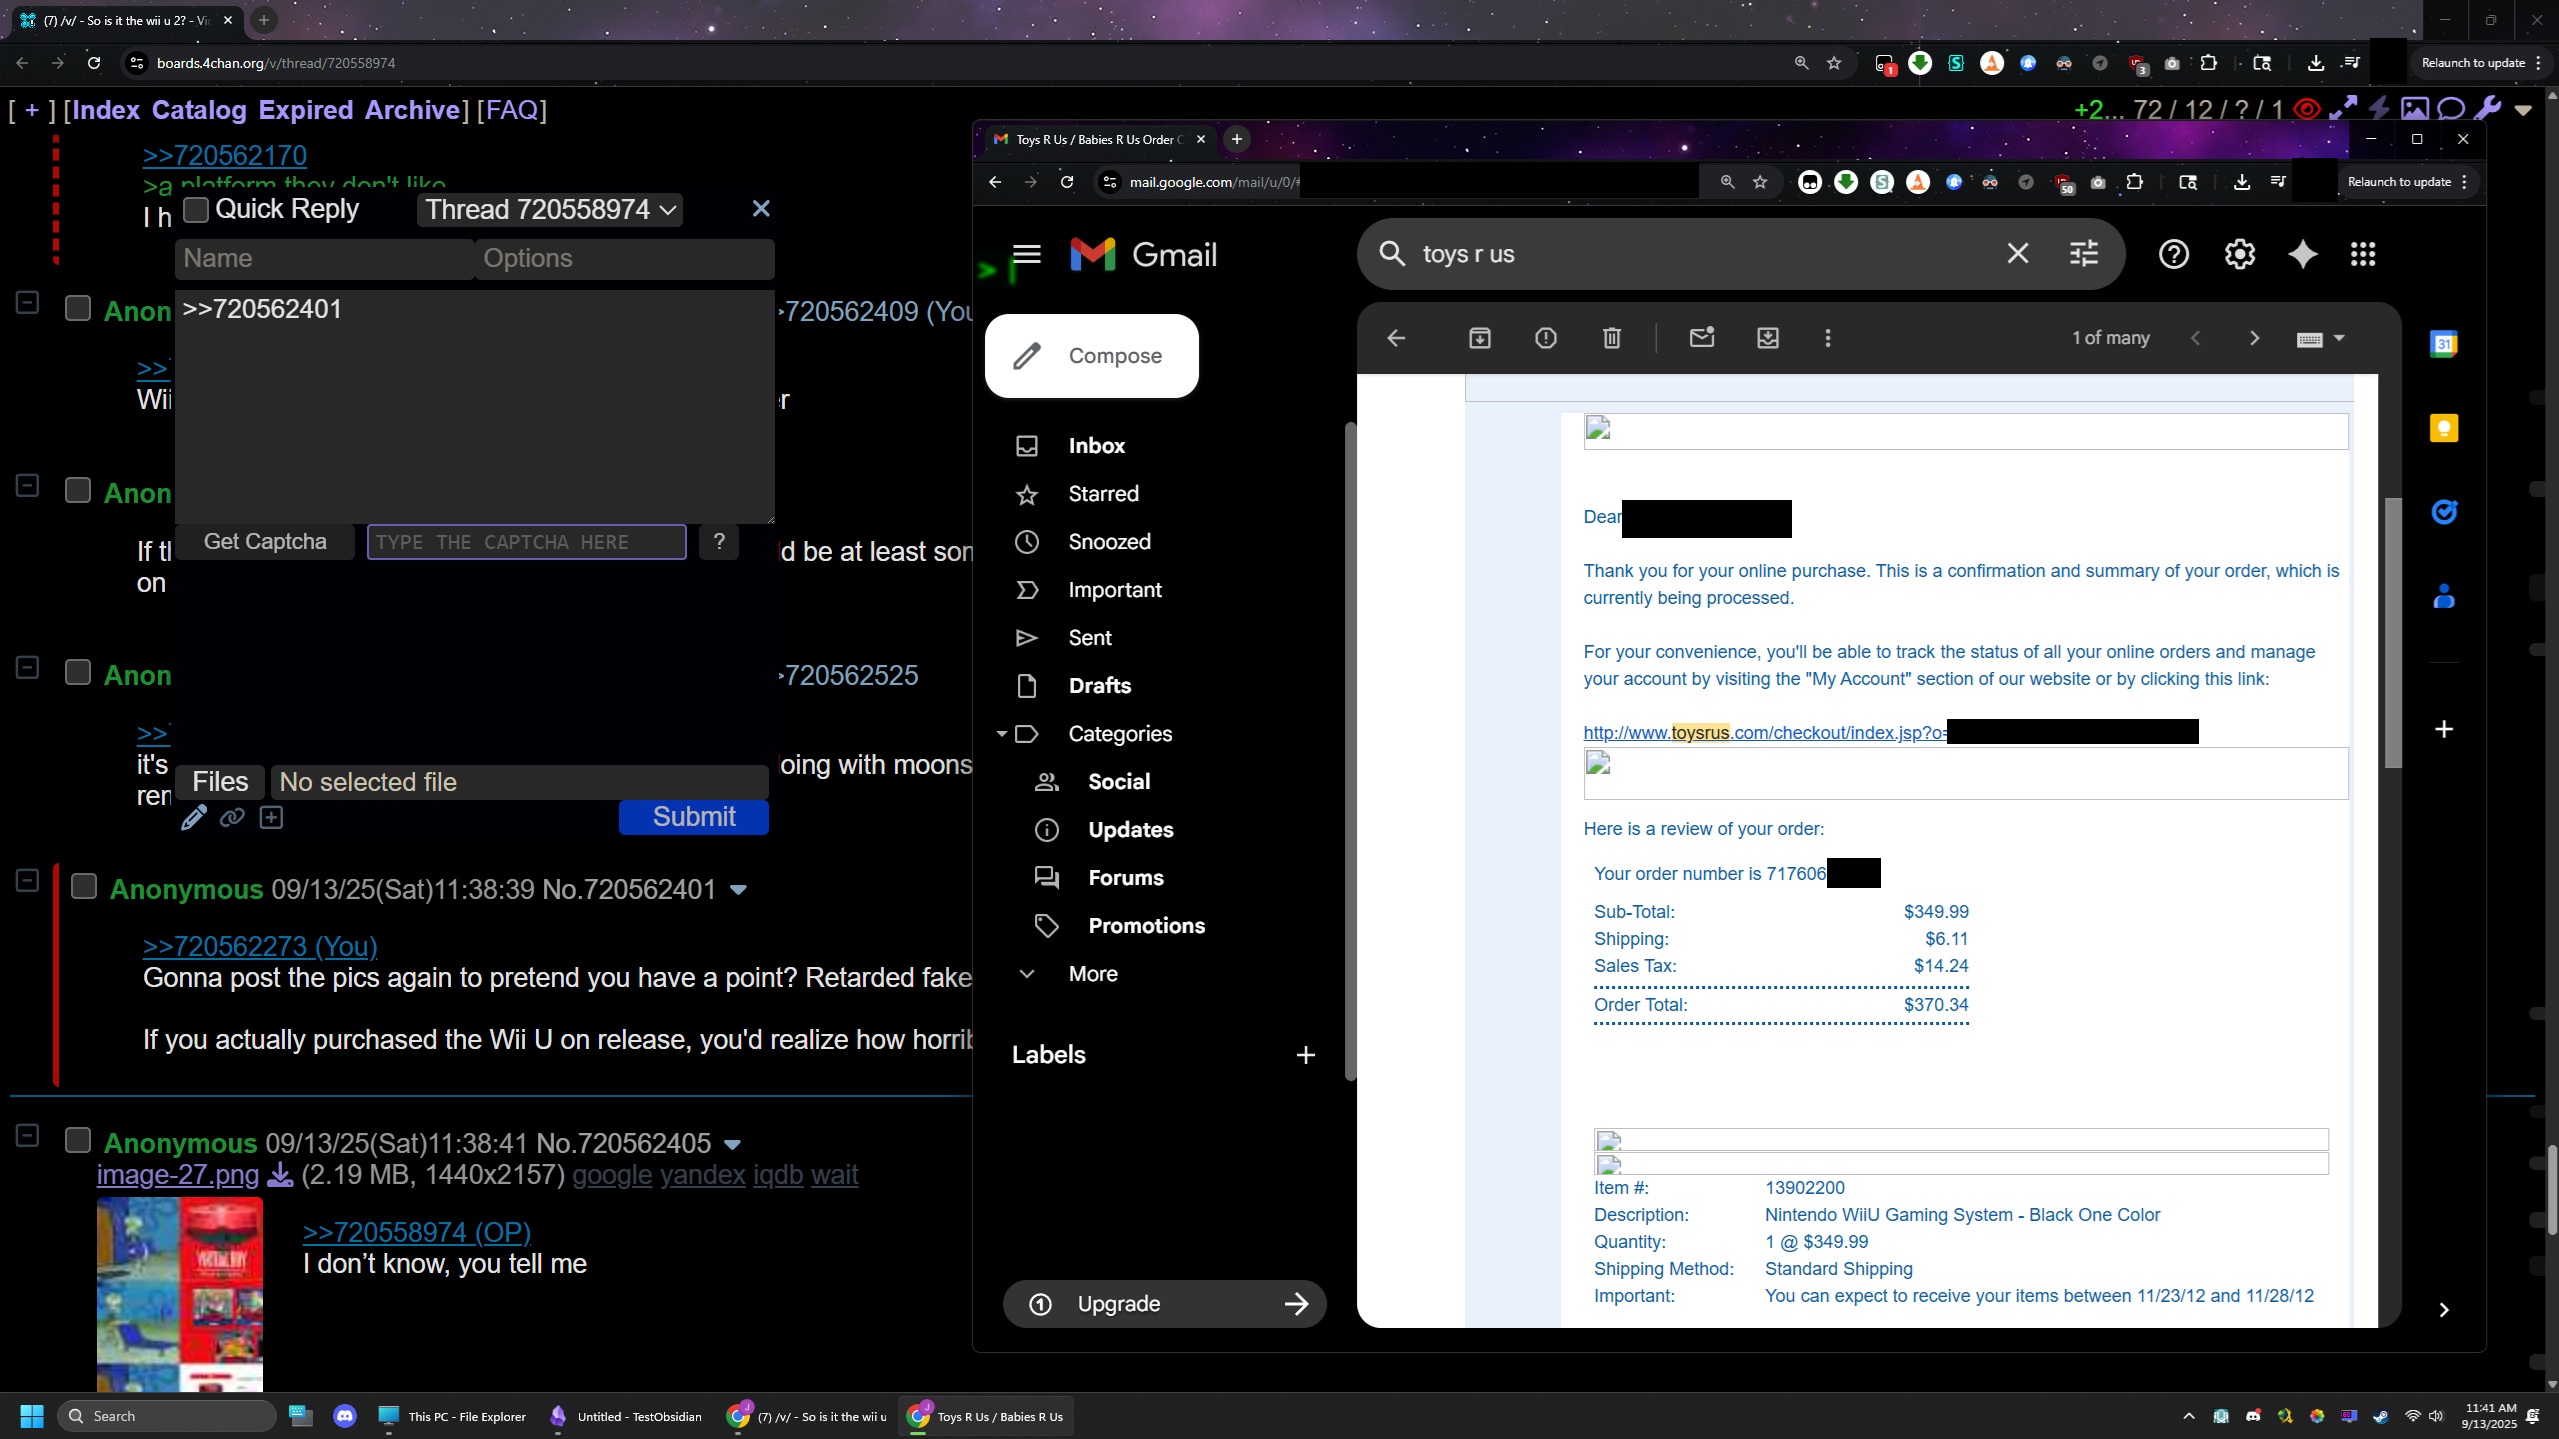Open the Gmail main menu hamburger icon
The image size is (2559, 1439).
(x=1026, y=254)
